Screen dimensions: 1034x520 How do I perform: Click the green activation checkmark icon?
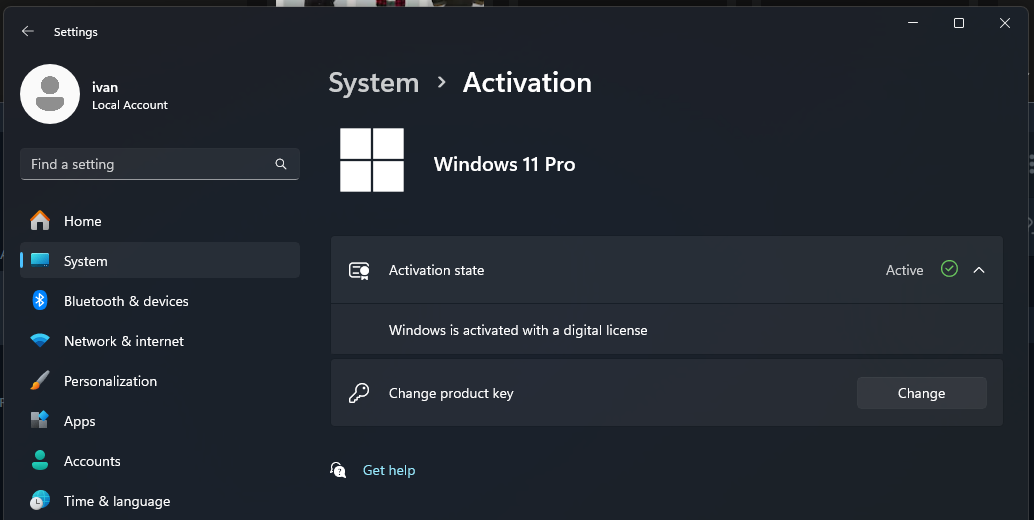[949, 269]
